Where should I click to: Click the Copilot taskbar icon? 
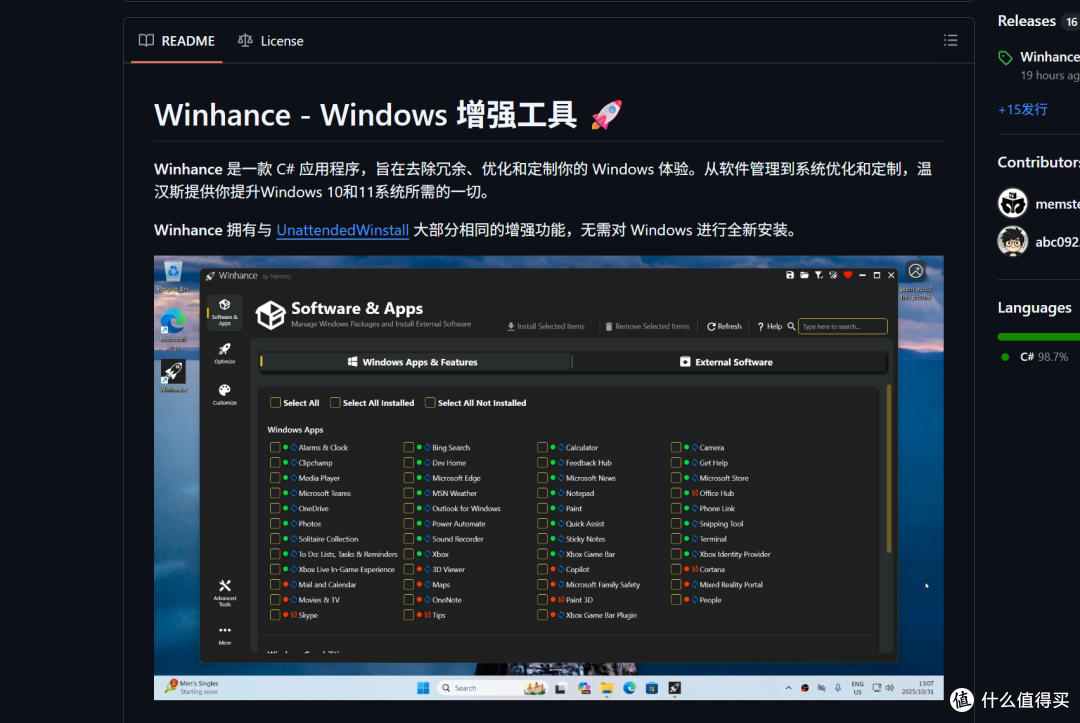point(584,688)
